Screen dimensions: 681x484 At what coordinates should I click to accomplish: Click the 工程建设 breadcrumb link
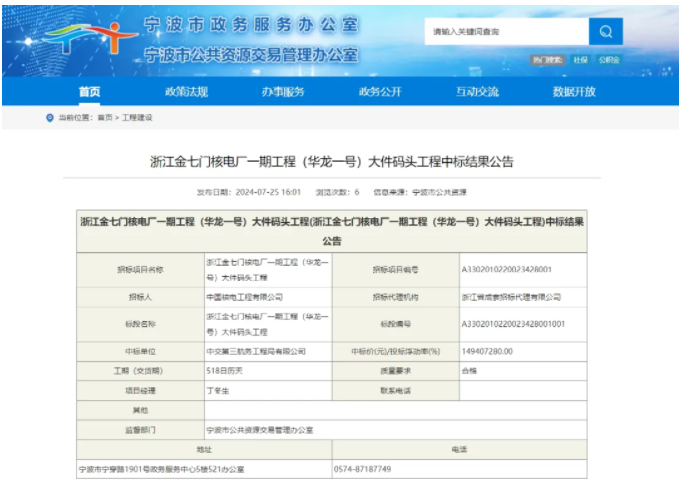click(137, 118)
